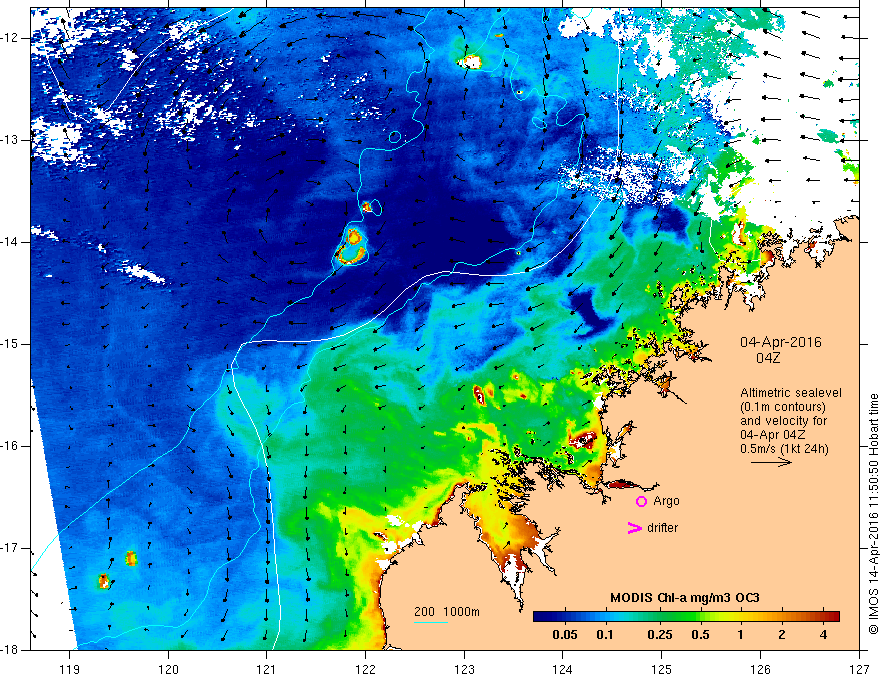Click the longitude label 121
880x680 pixels.
pos(267,669)
